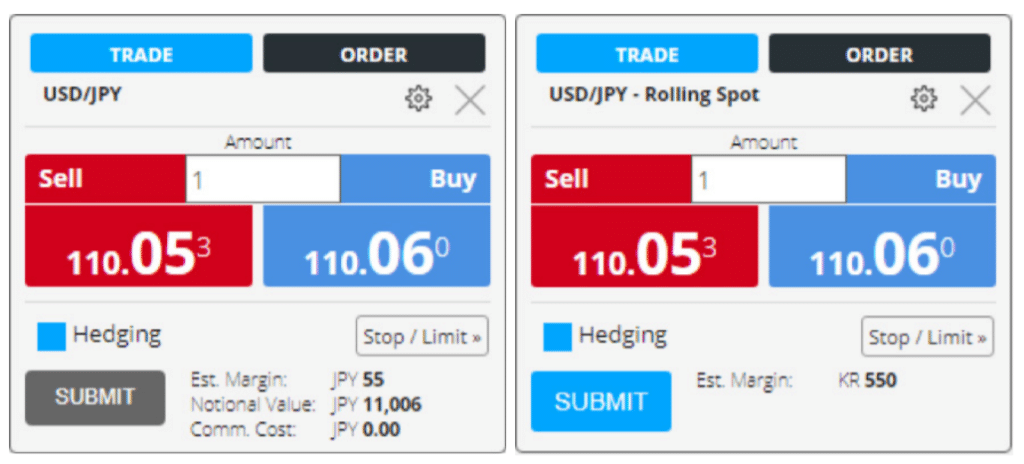The width and height of the screenshot is (1024, 464).
Task: Switch to ORDER tab in USD/JPY panel
Action: 374,54
